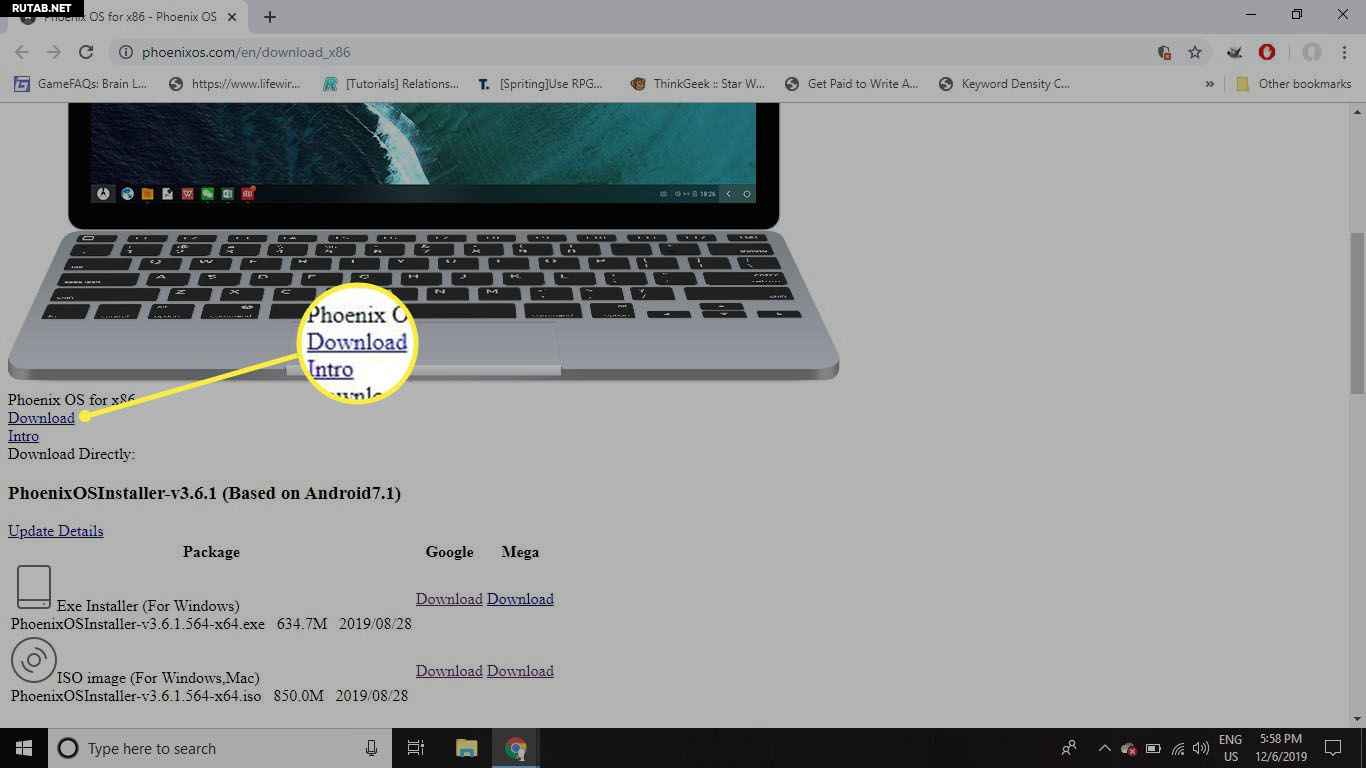Screen dimensions: 1366x768
Task: Click the extension shield icon in address bar
Action: pyautogui.click(x=1164, y=52)
